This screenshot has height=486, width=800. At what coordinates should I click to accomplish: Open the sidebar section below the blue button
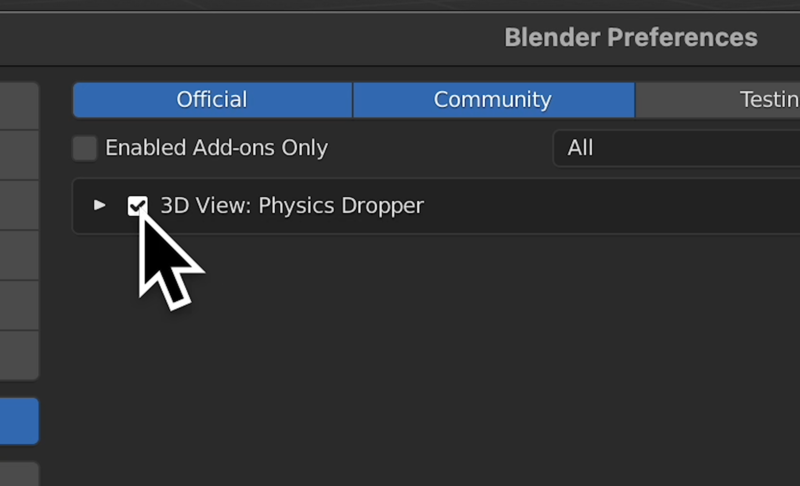coord(19,474)
